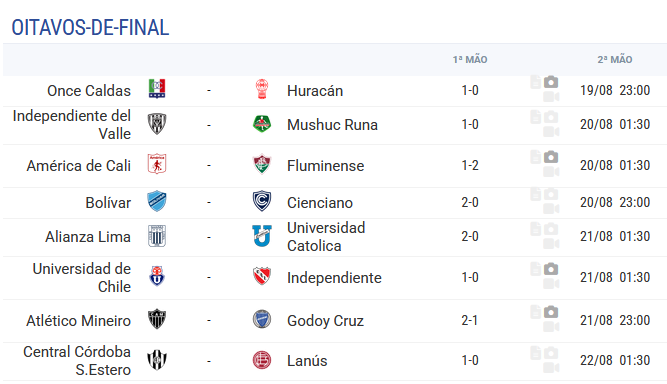Image resolution: width=667 pixels, height=384 pixels.
Task: Open the Once Caldas team crest
Action: (x=157, y=89)
